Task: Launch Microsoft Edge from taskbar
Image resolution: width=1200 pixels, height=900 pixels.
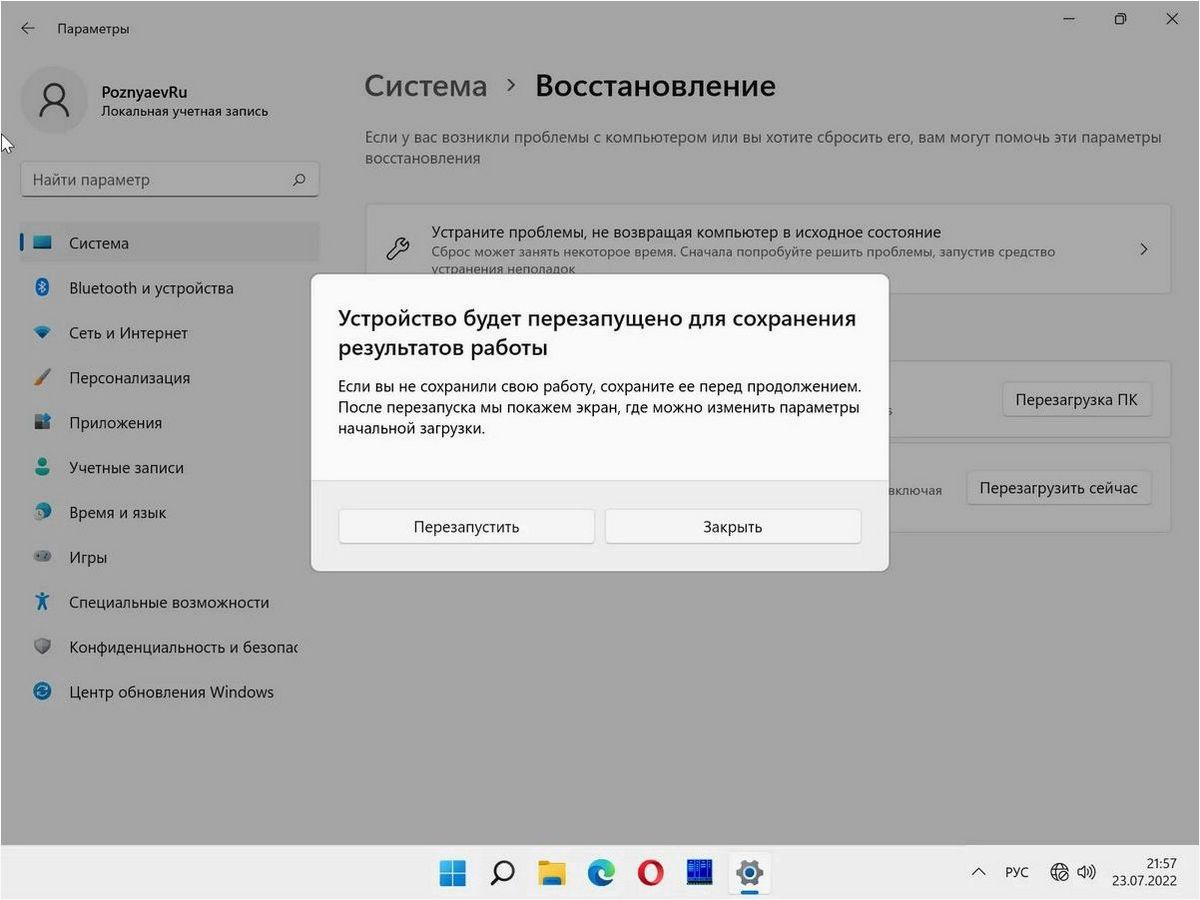Action: click(x=601, y=873)
